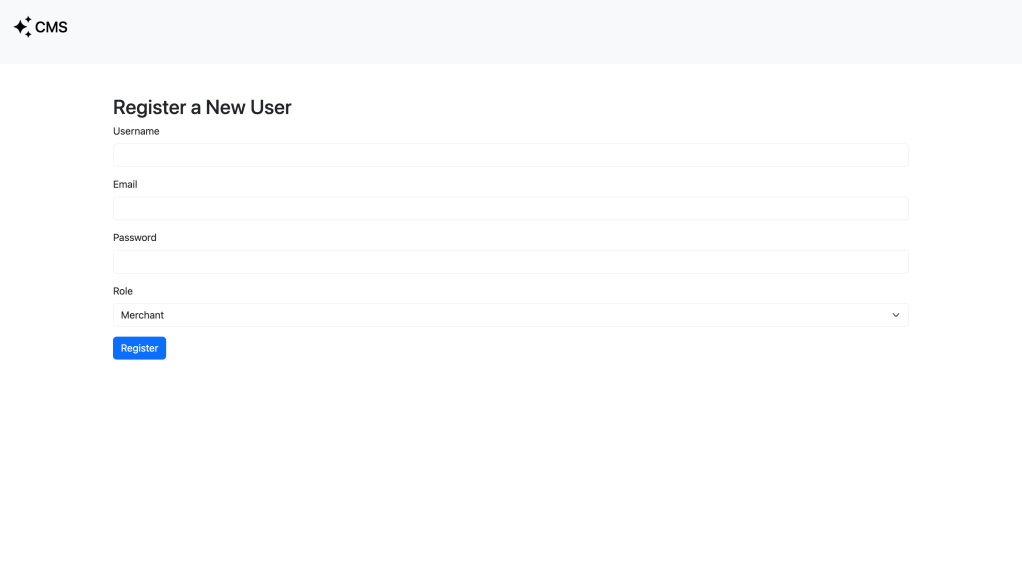Screen dimensions: 1022x578
Task: Focus the Username text input
Action: [x=510, y=155]
